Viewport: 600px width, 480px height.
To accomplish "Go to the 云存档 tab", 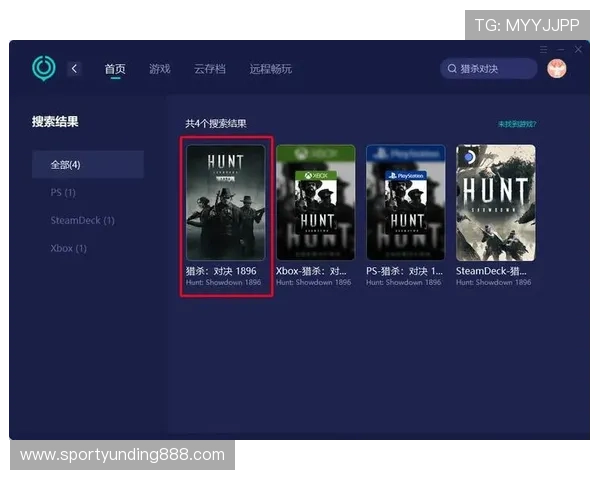I will point(209,69).
